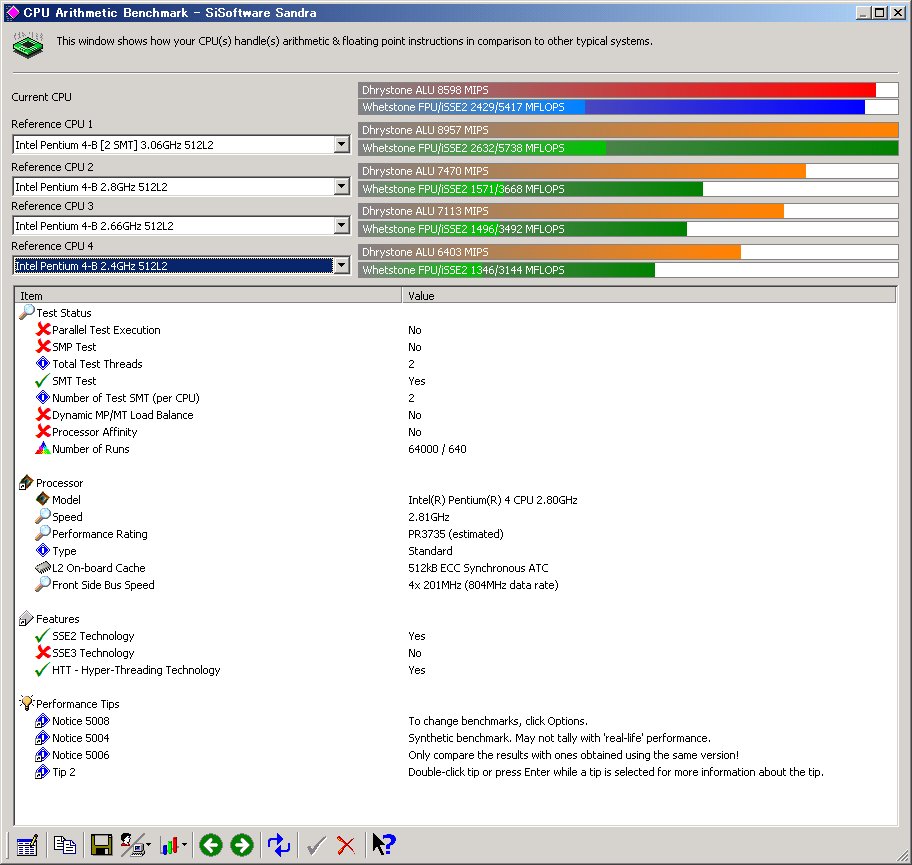Open the Options toolbar icon
This screenshot has height=865, width=912.
tap(131, 845)
